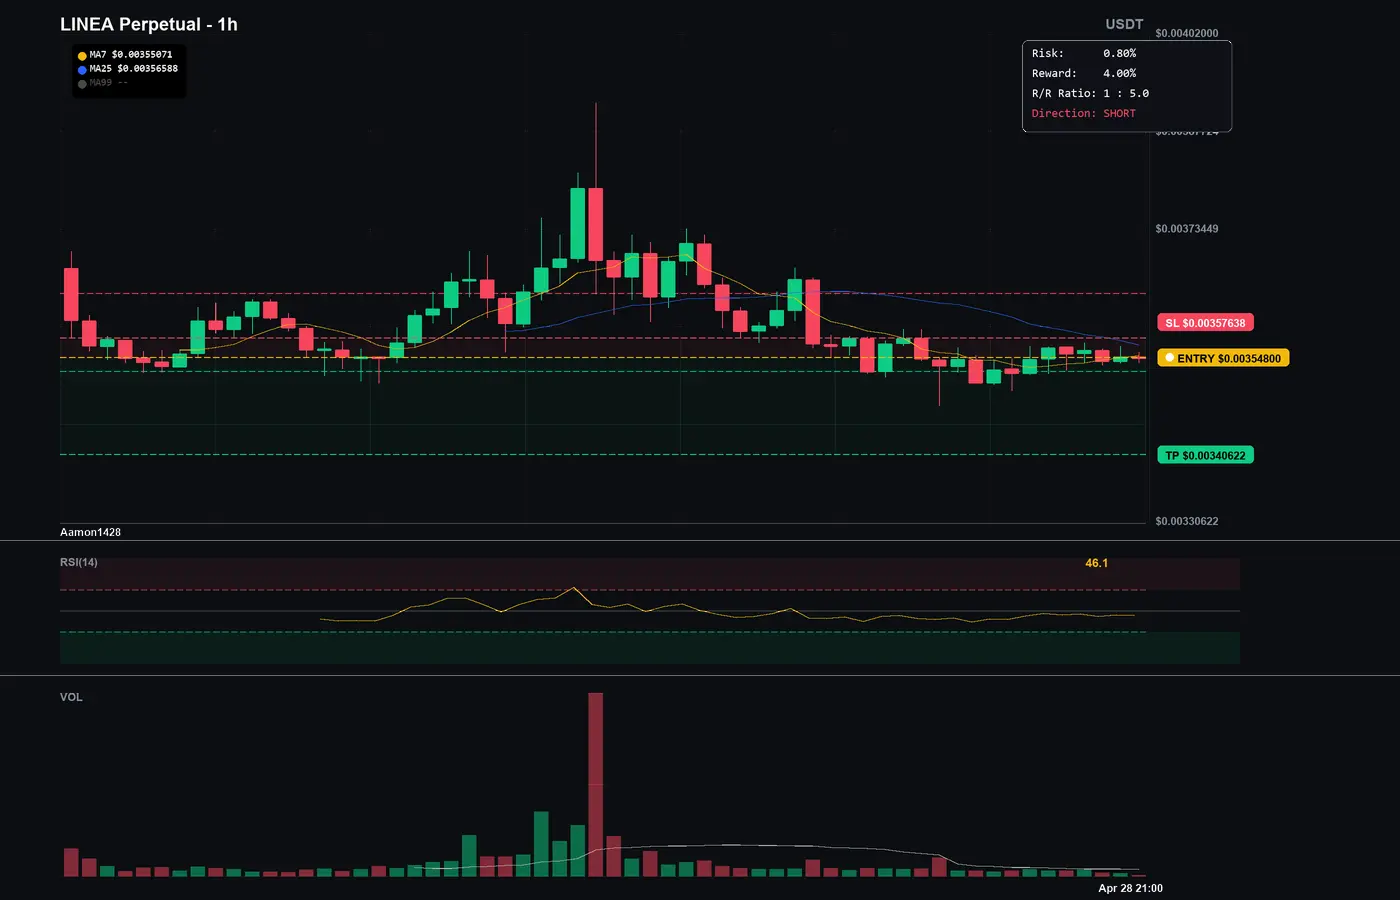1400x900 pixels.
Task: Click the "LINEA Perpetual - 1h" chart title
Action: pos(149,24)
